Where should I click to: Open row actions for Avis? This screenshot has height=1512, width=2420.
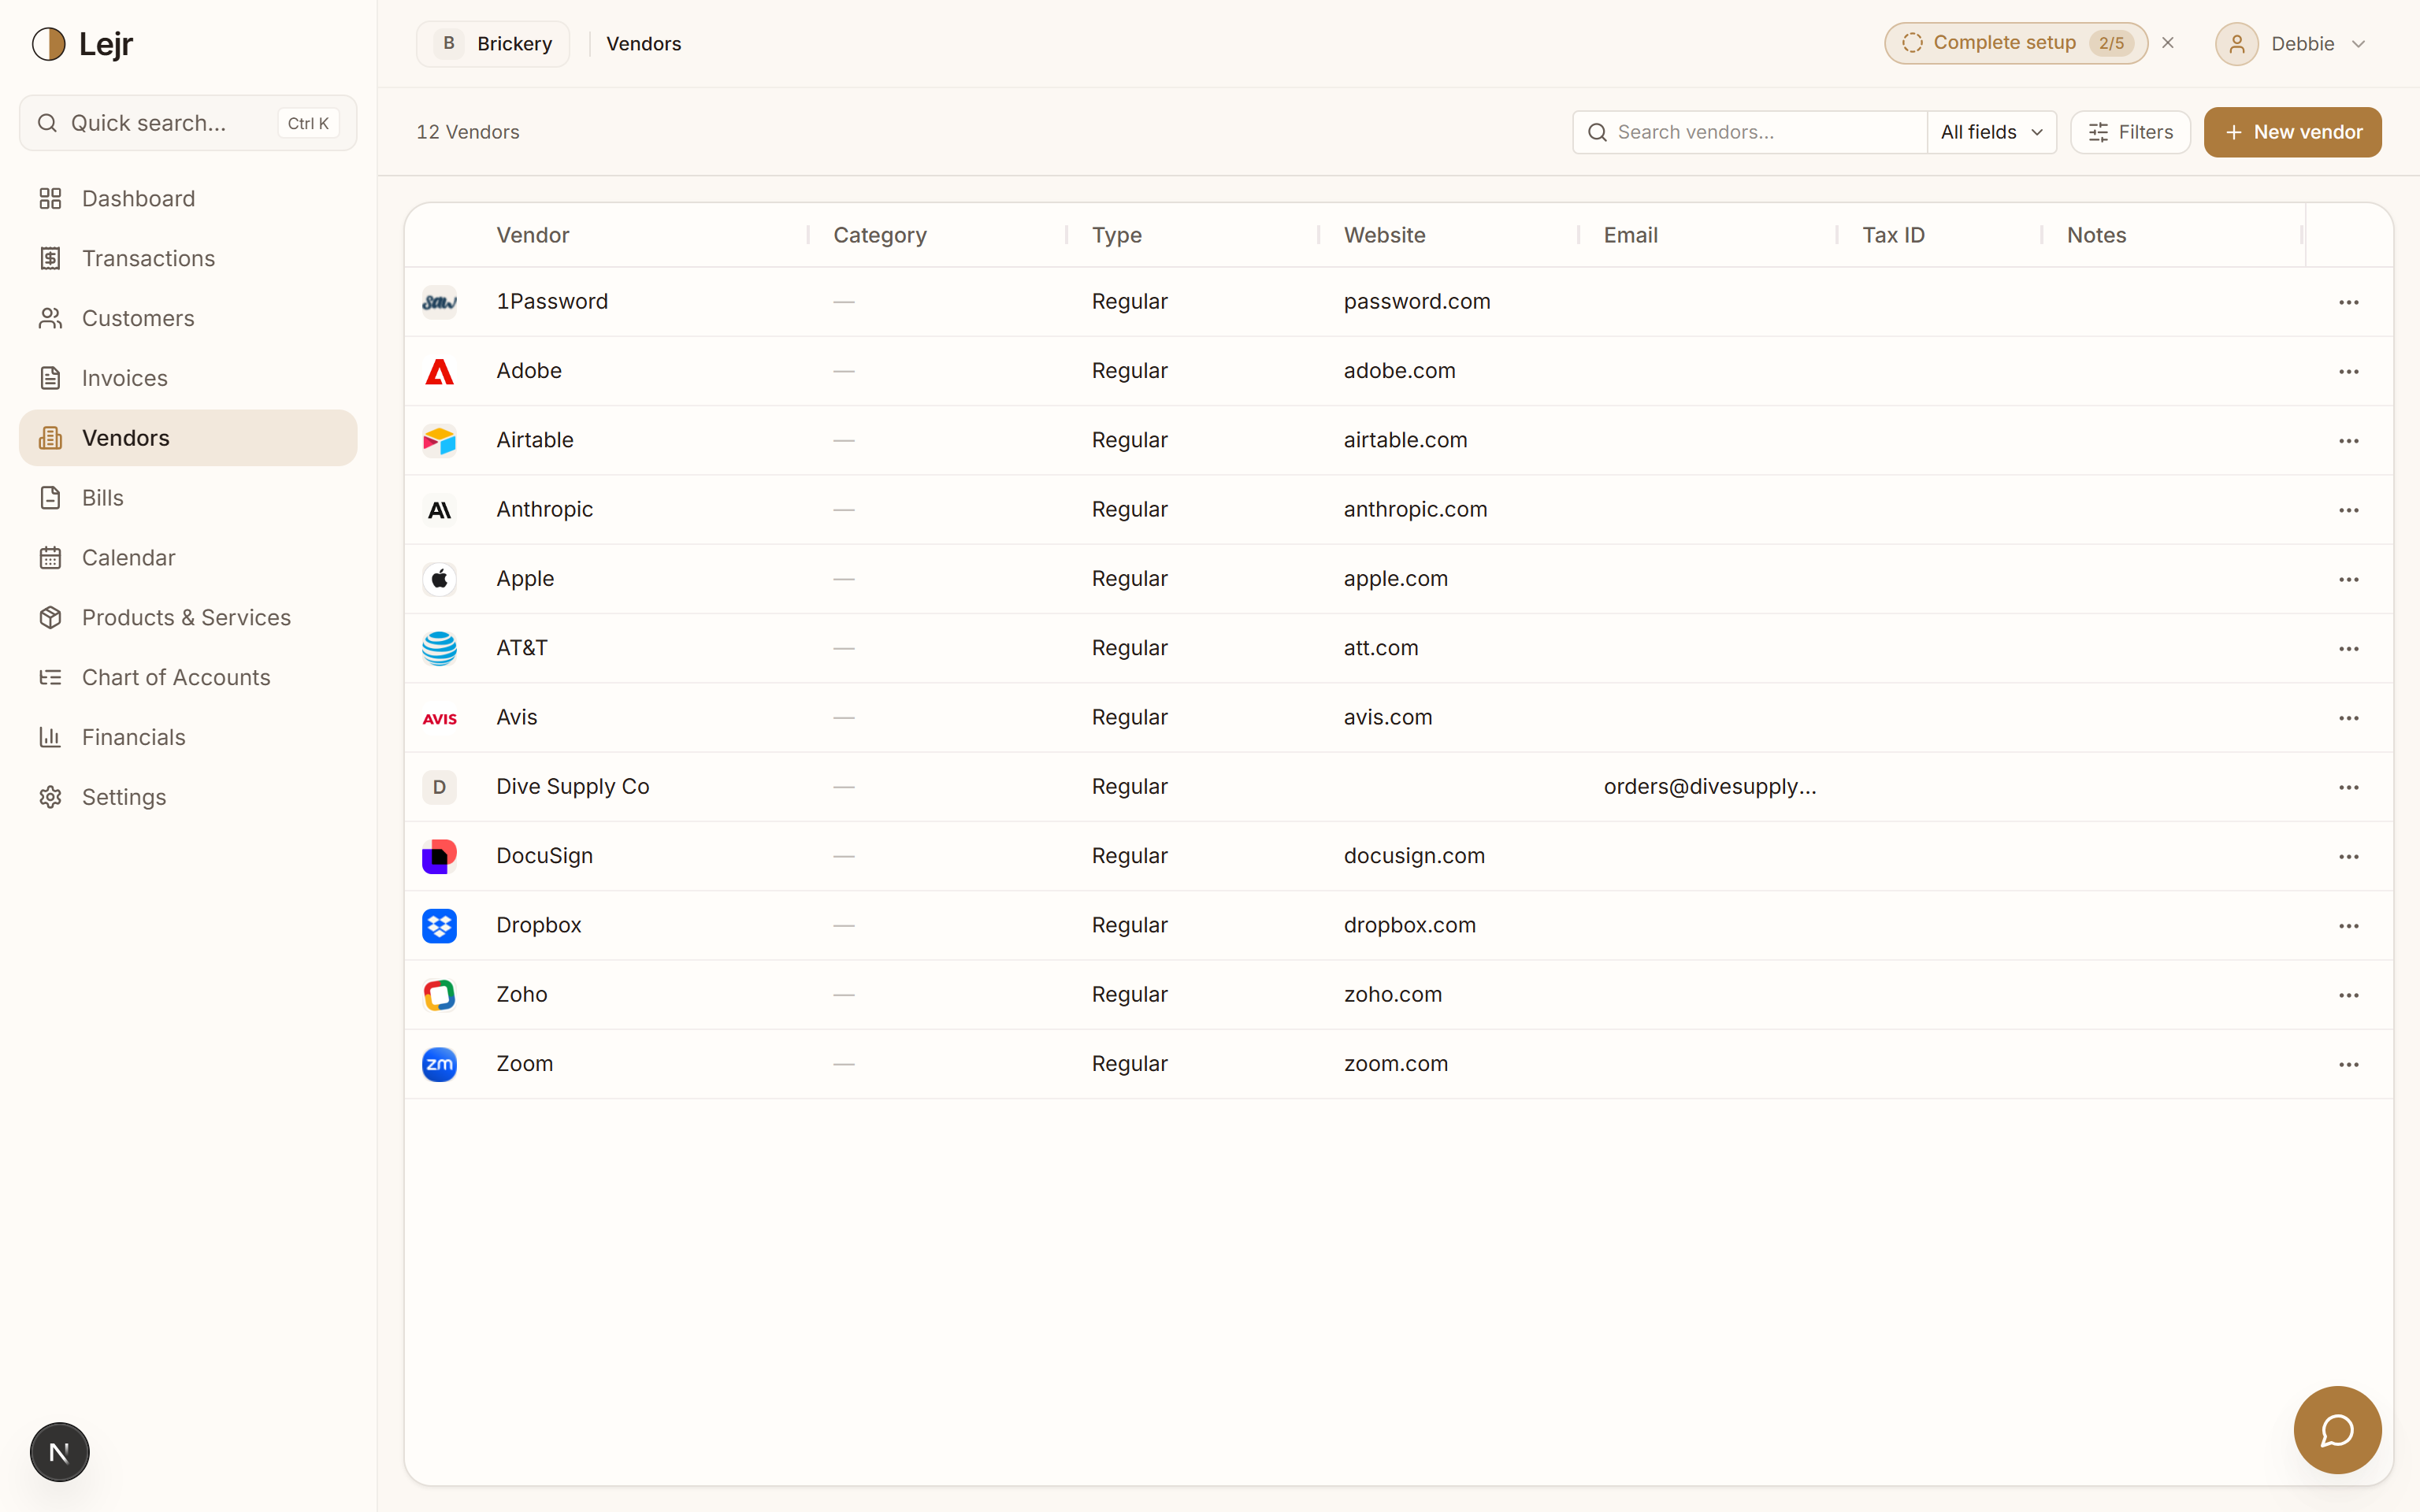[2348, 718]
